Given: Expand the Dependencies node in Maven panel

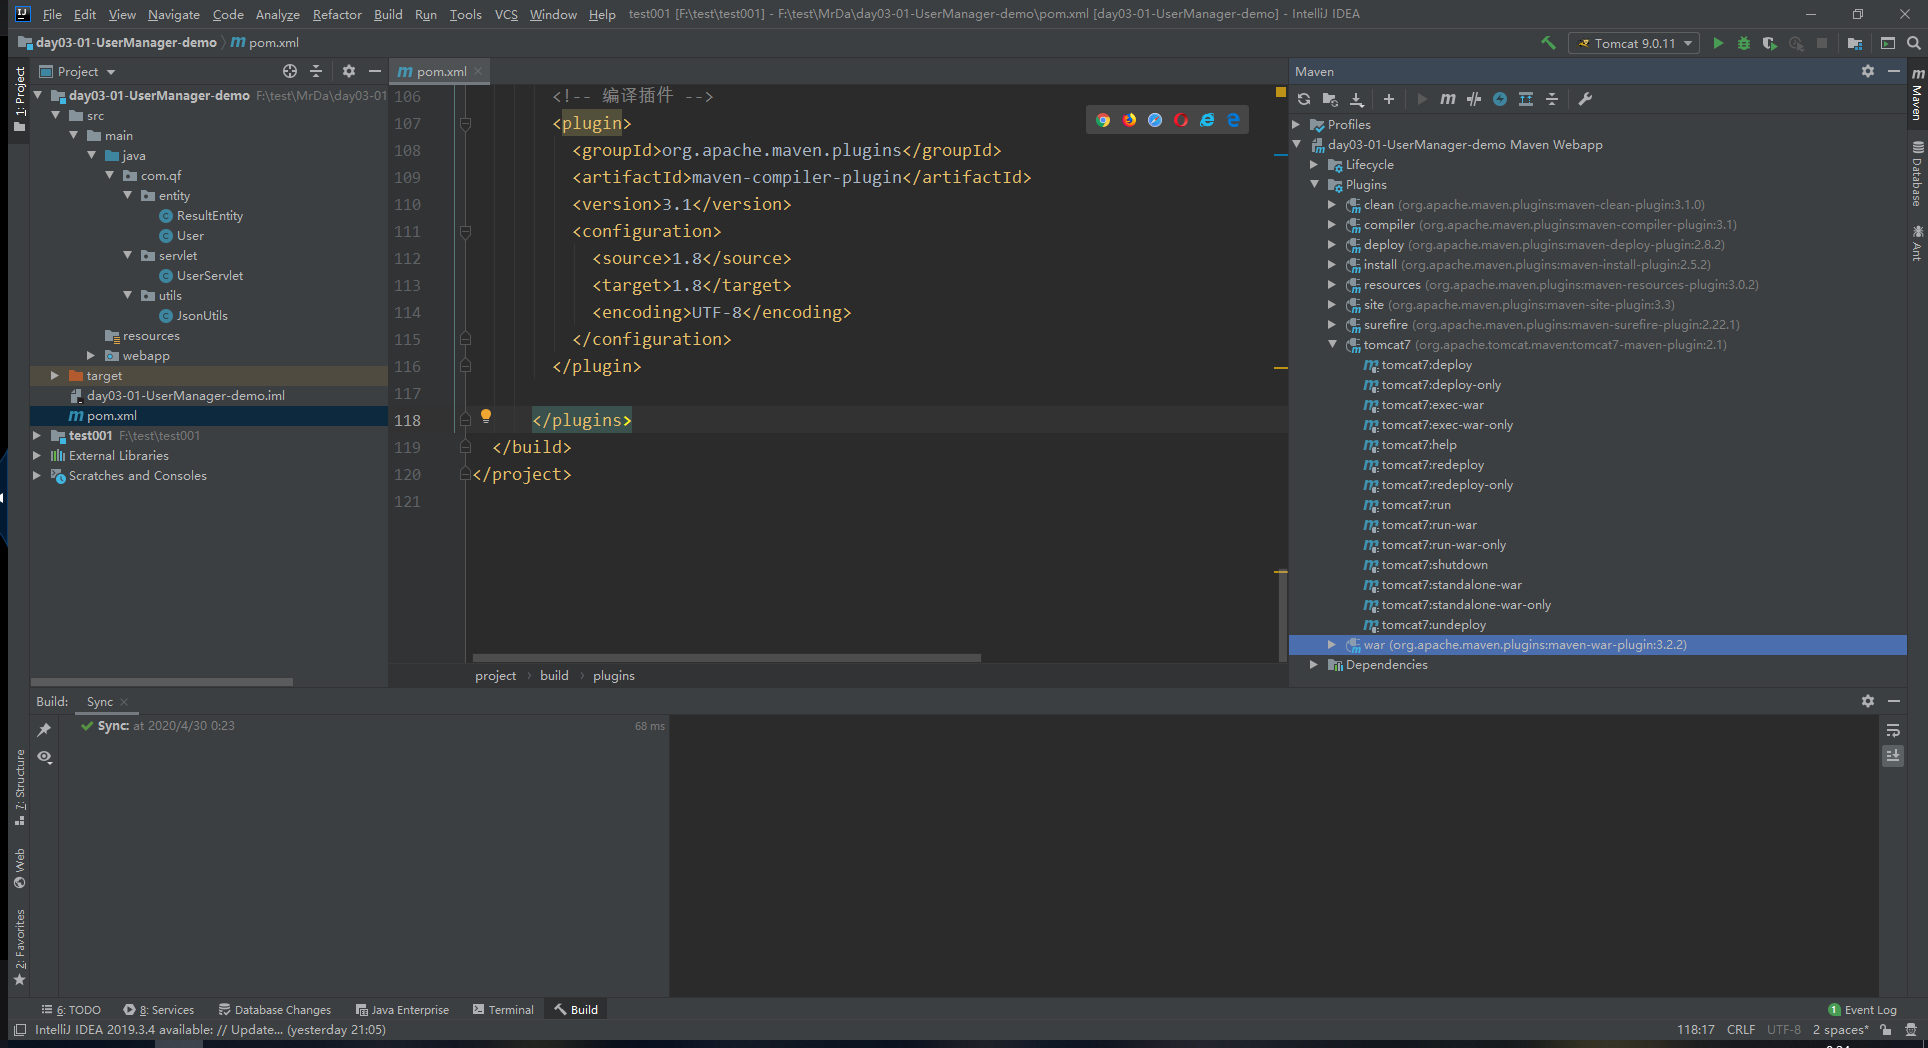Looking at the screenshot, I should [x=1313, y=664].
